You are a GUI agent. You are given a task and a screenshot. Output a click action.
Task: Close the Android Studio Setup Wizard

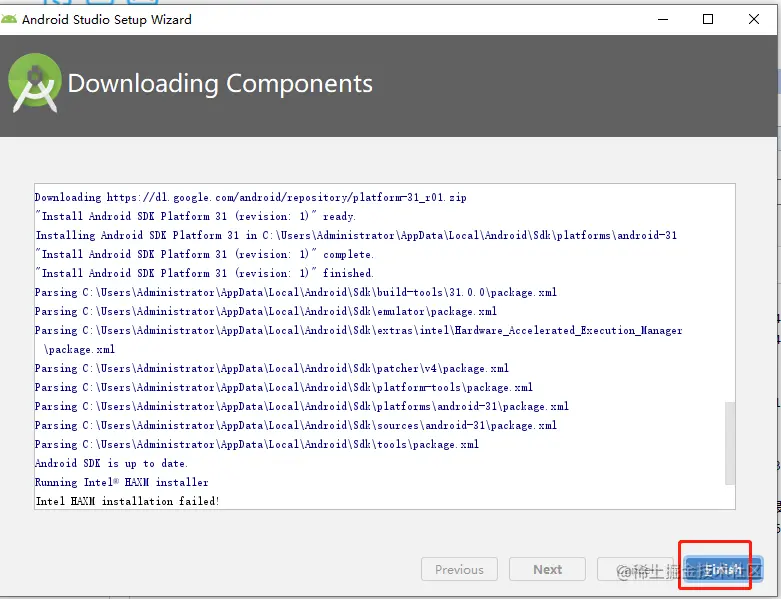(x=754, y=19)
